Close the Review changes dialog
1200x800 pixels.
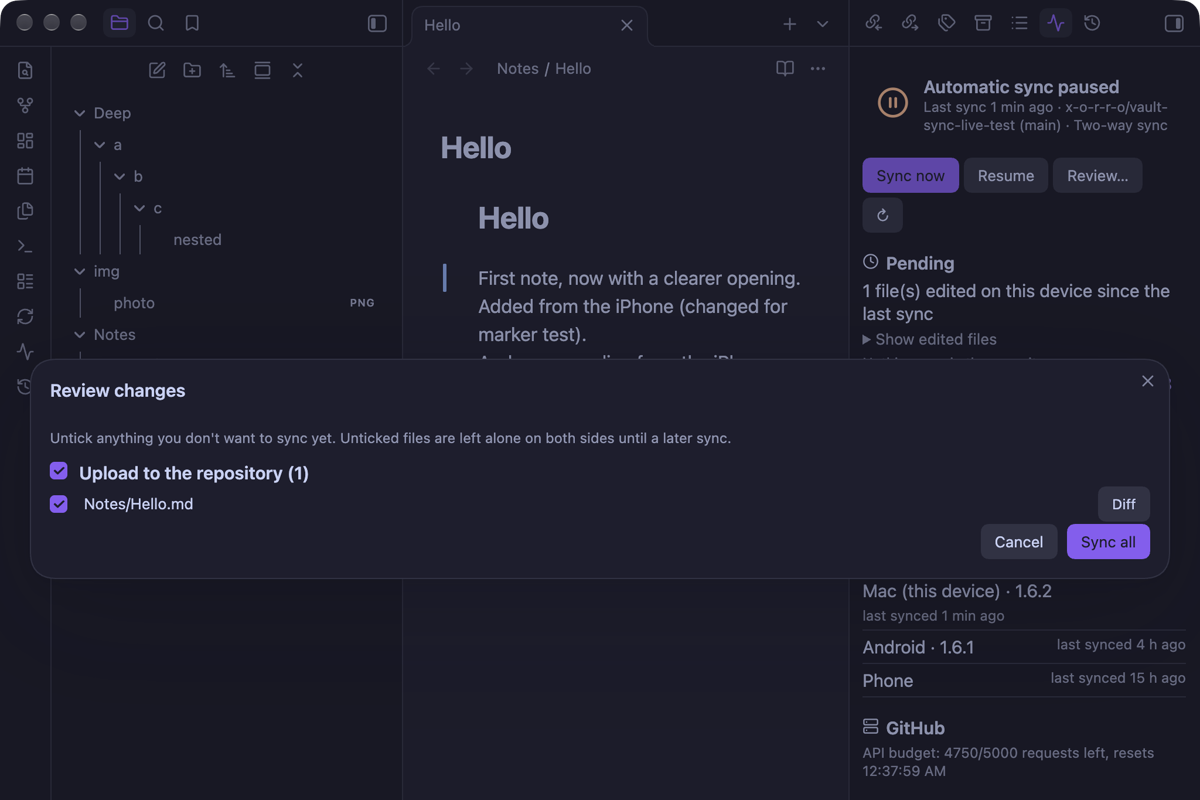[x=1148, y=381]
